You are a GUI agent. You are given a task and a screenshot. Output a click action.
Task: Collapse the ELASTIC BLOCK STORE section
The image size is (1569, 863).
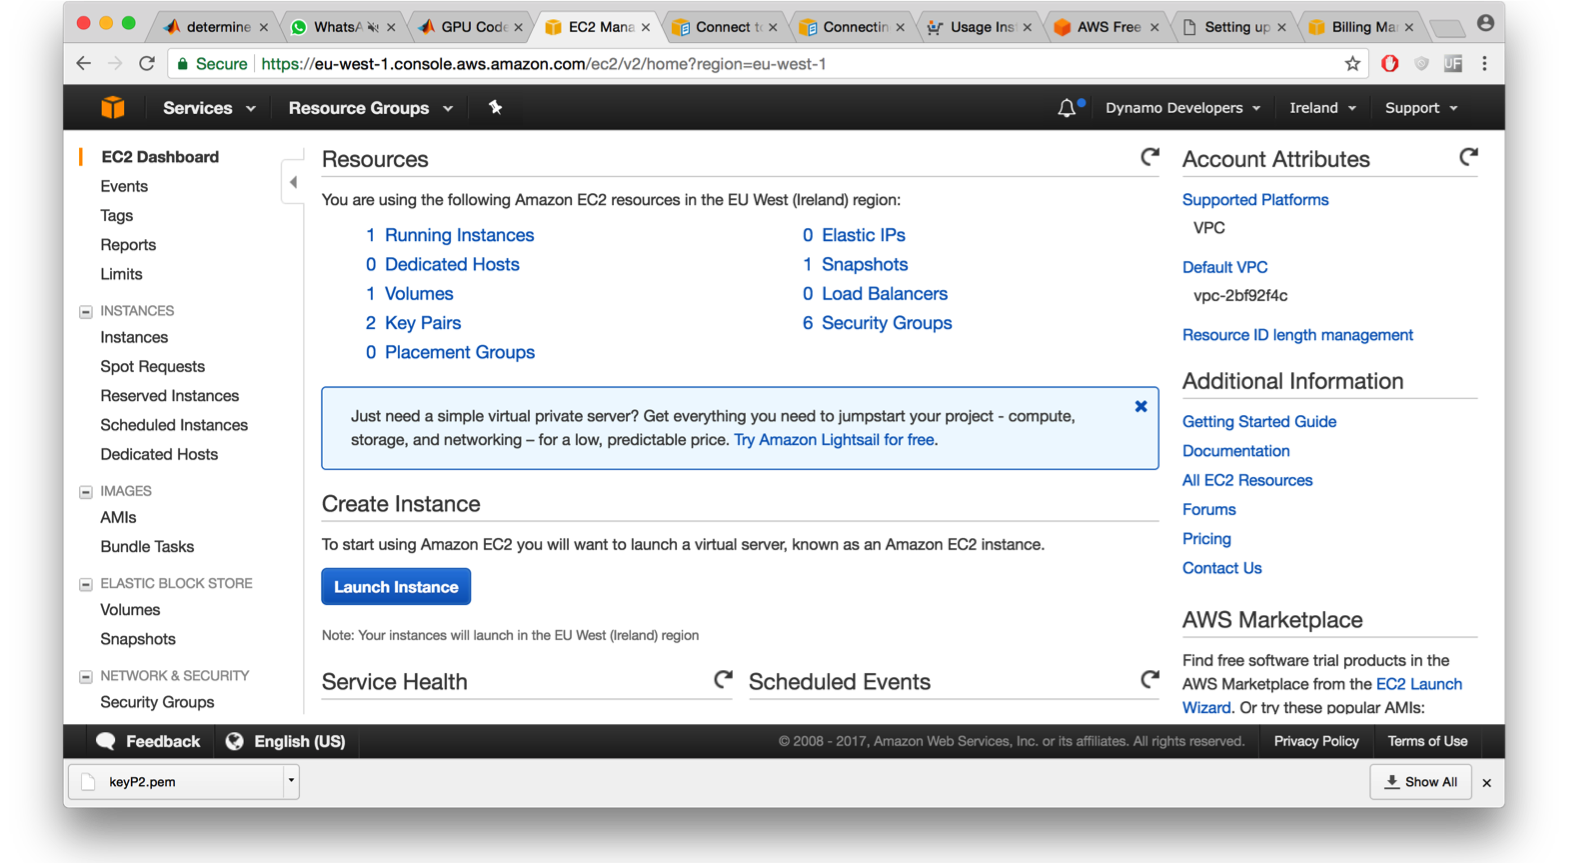[x=86, y=584]
